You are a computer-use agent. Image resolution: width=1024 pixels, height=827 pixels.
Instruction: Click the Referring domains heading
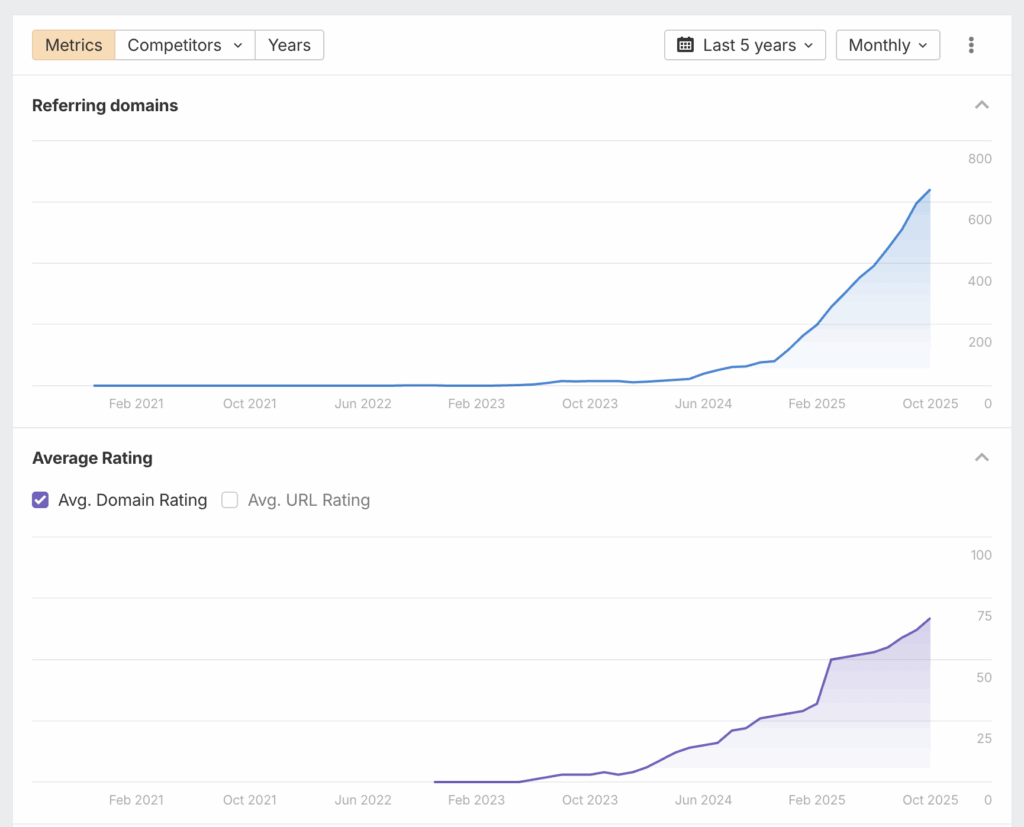(105, 105)
